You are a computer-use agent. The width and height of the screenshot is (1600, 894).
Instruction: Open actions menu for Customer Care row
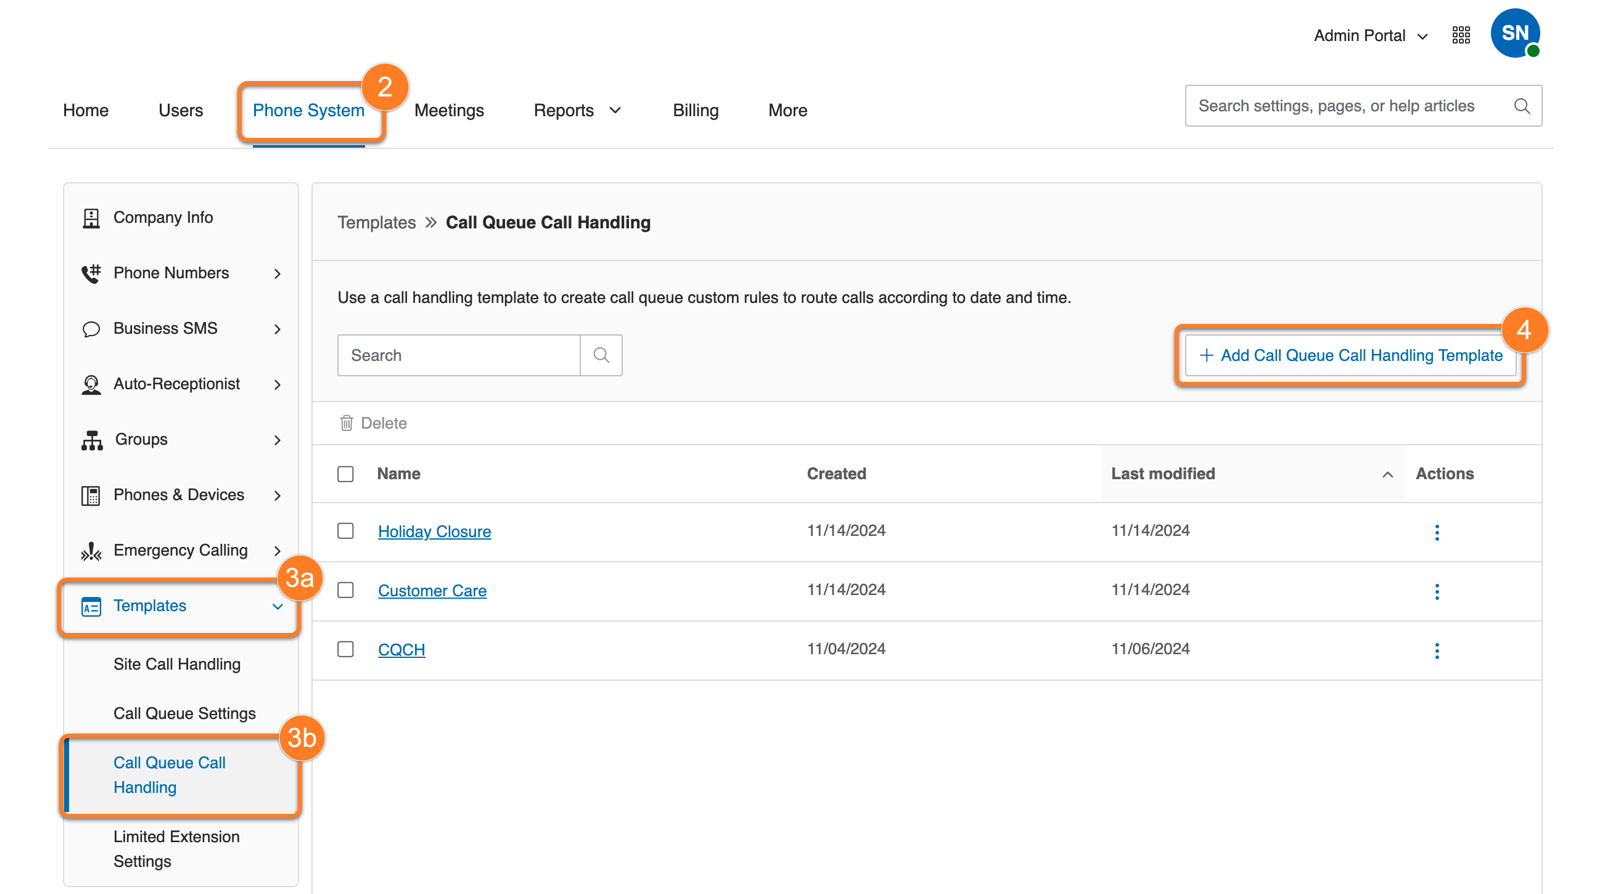pos(1437,591)
